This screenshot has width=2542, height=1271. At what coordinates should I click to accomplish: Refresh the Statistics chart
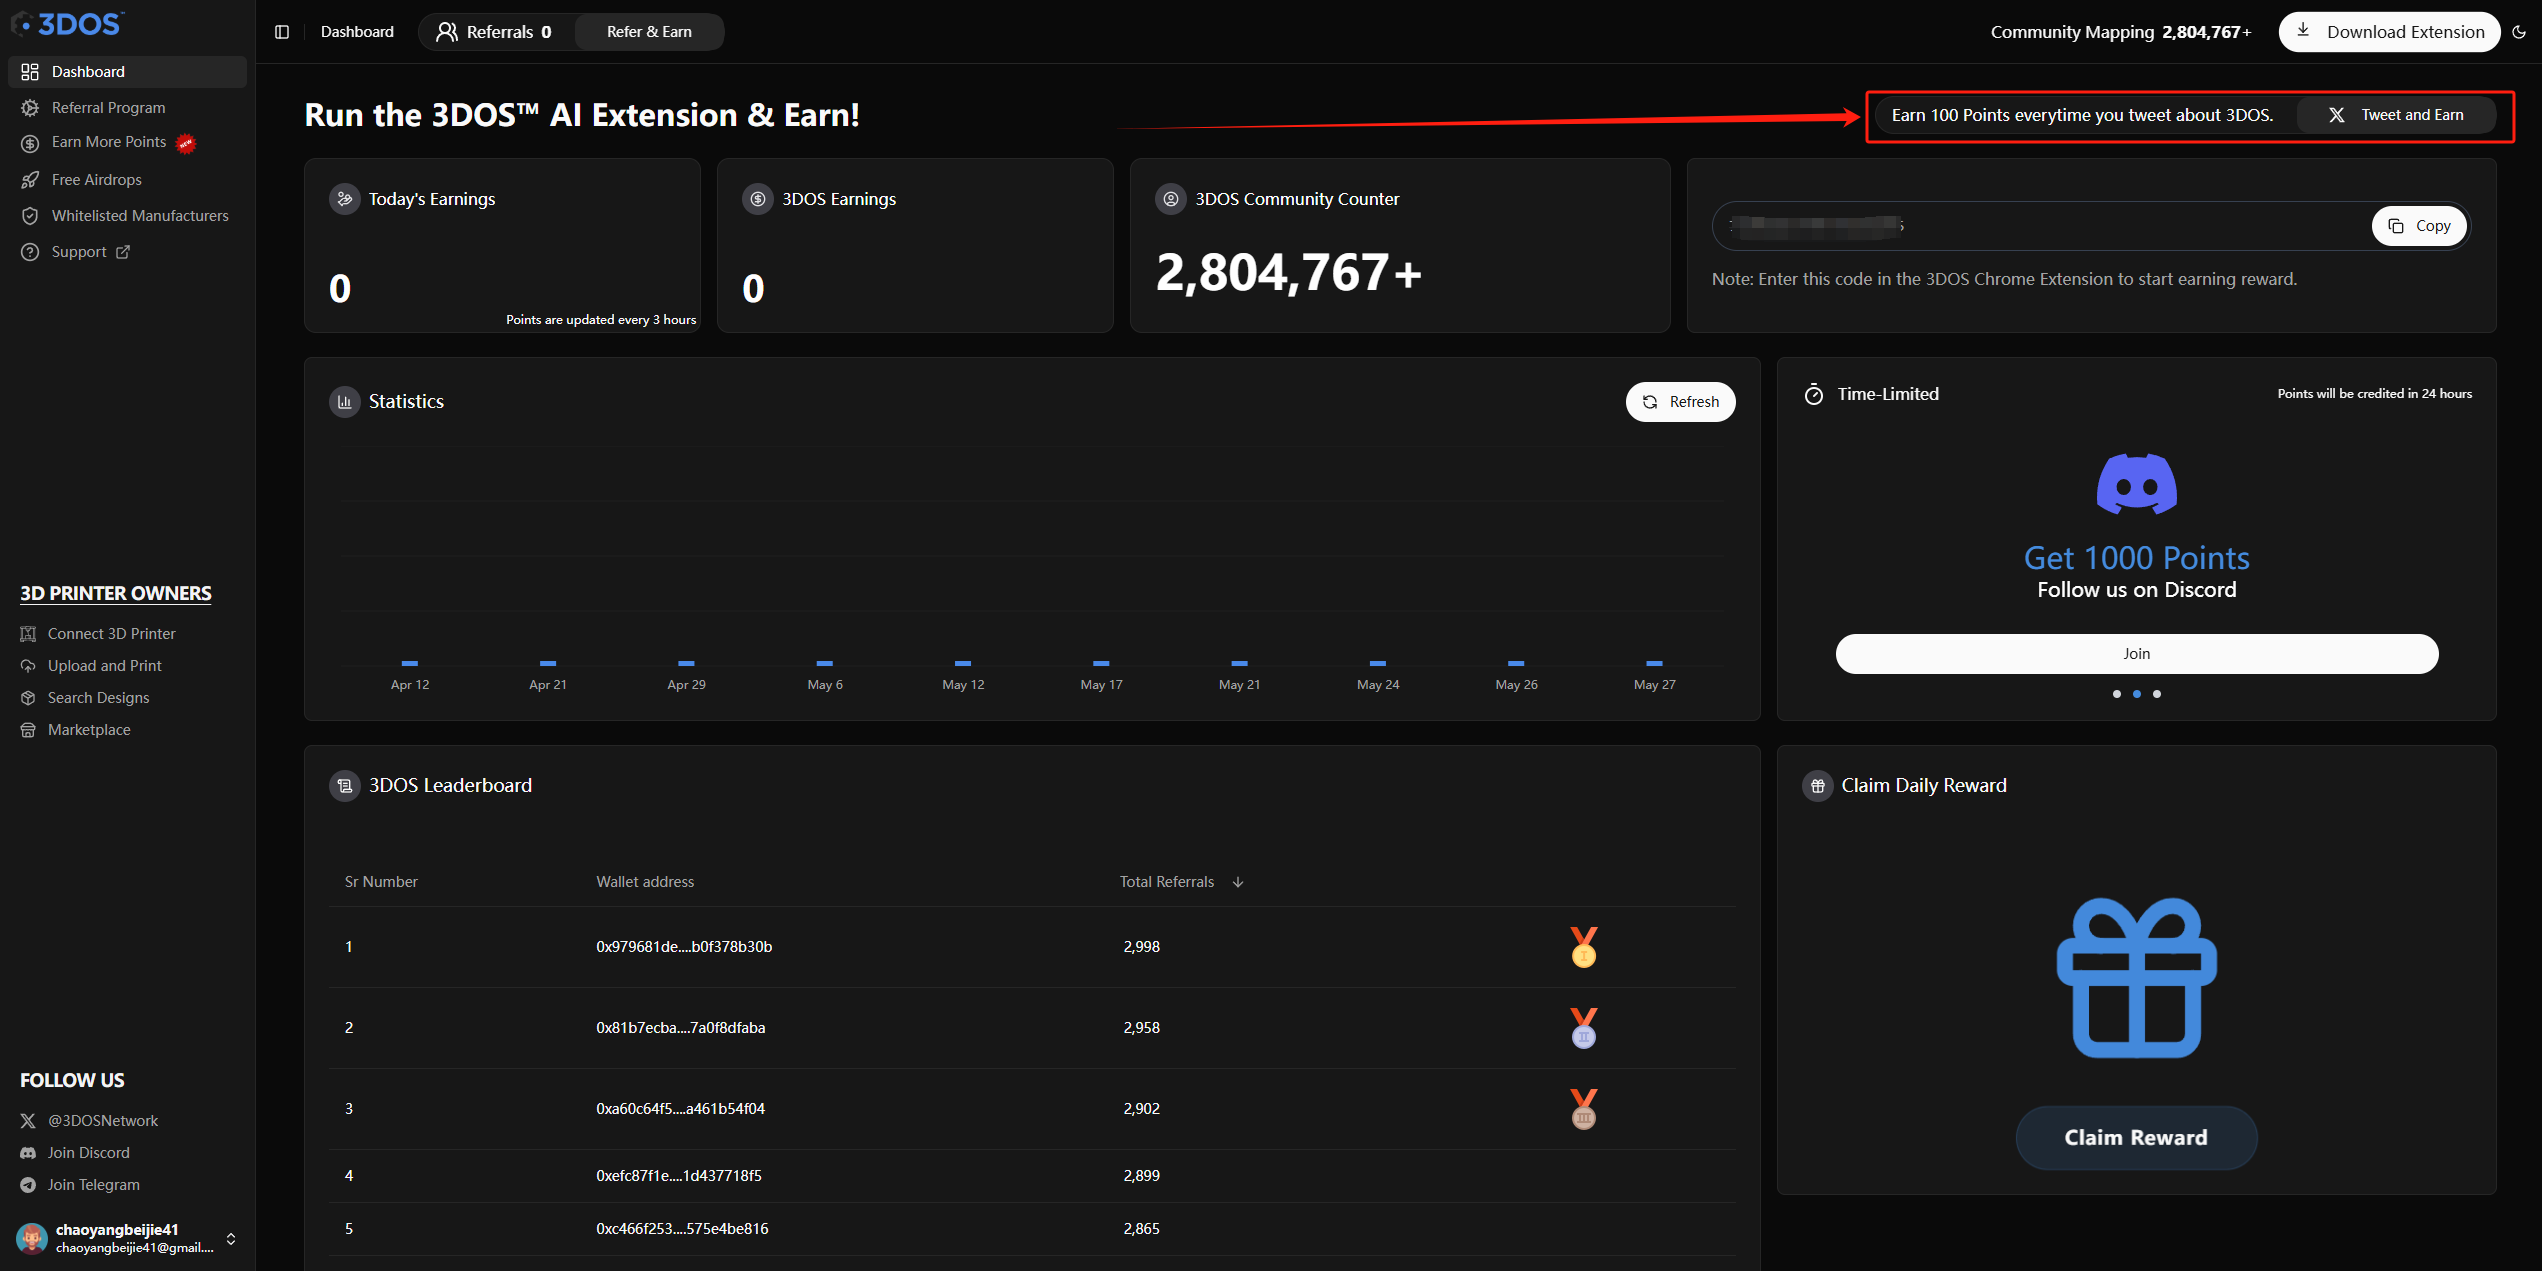pos(1680,402)
